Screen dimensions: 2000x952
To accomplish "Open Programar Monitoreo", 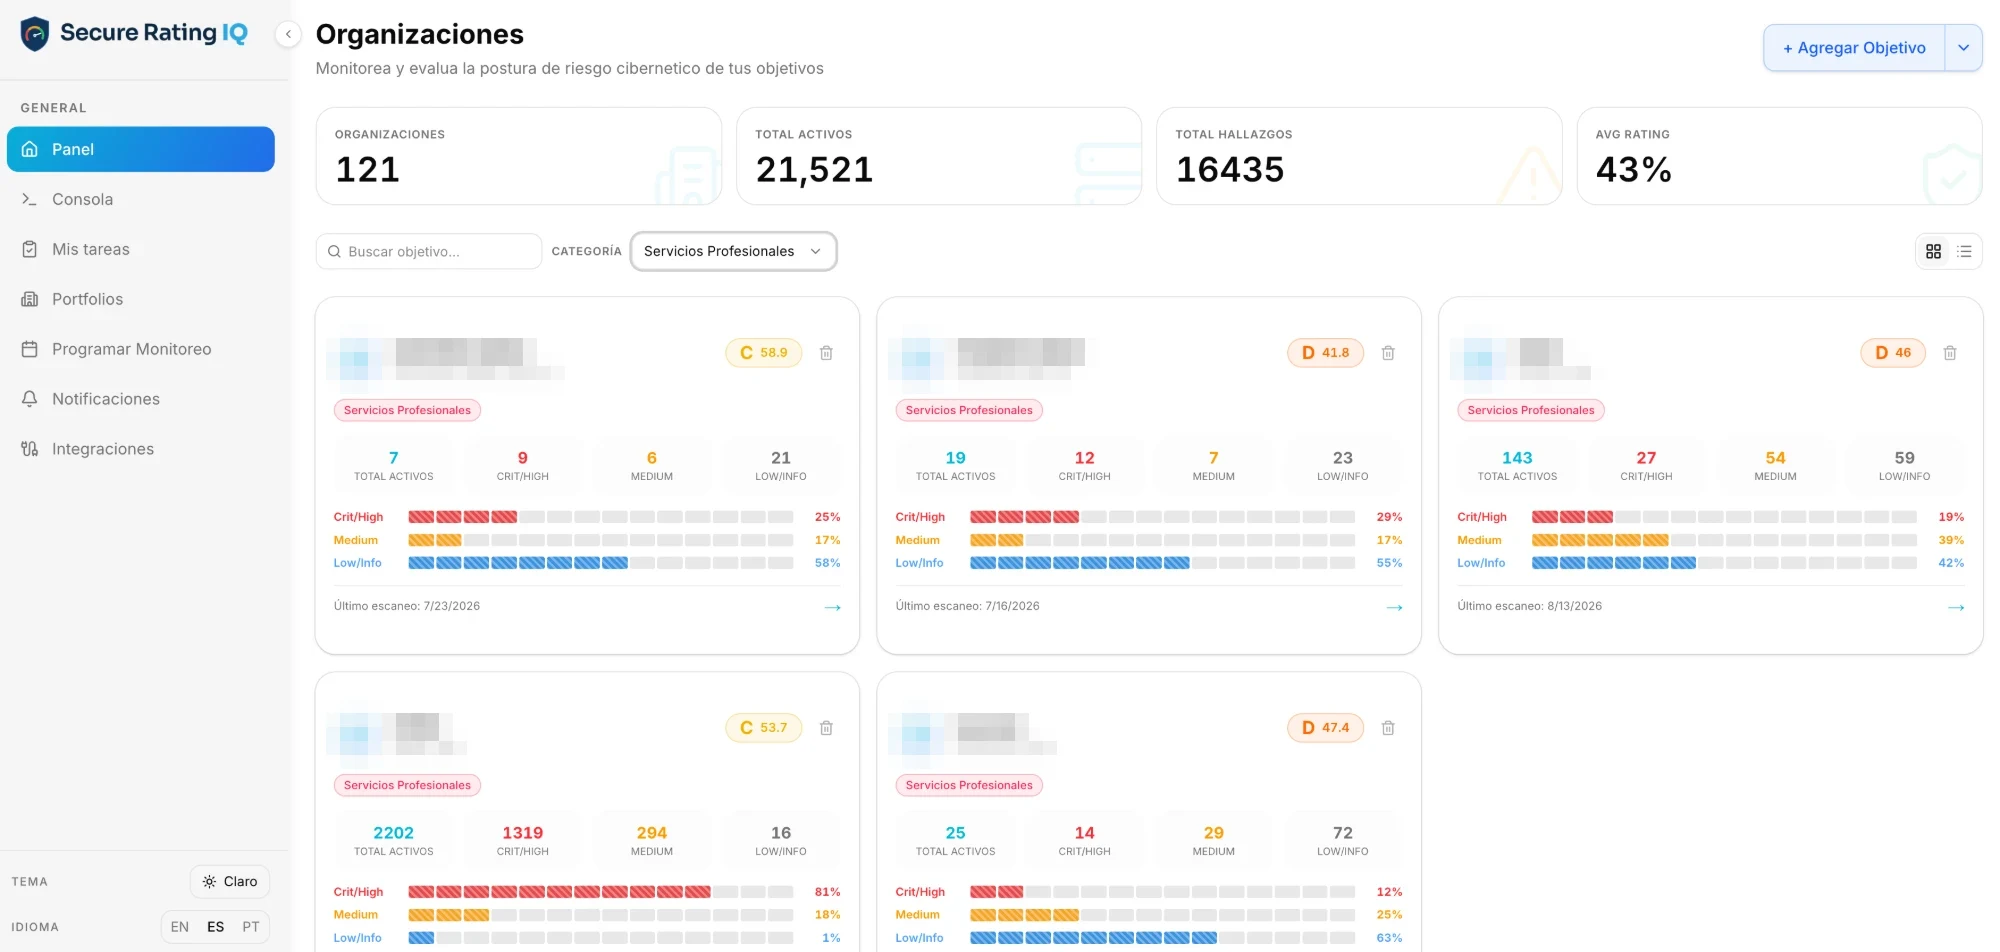I will click(x=141, y=349).
